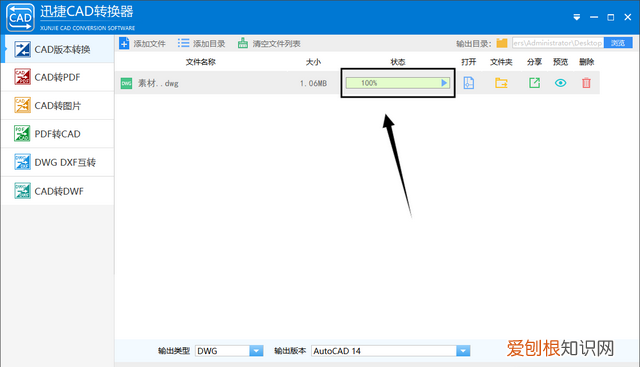Click the 添加文件 add file button
Viewport: 640px width, 367px height.
coord(142,43)
